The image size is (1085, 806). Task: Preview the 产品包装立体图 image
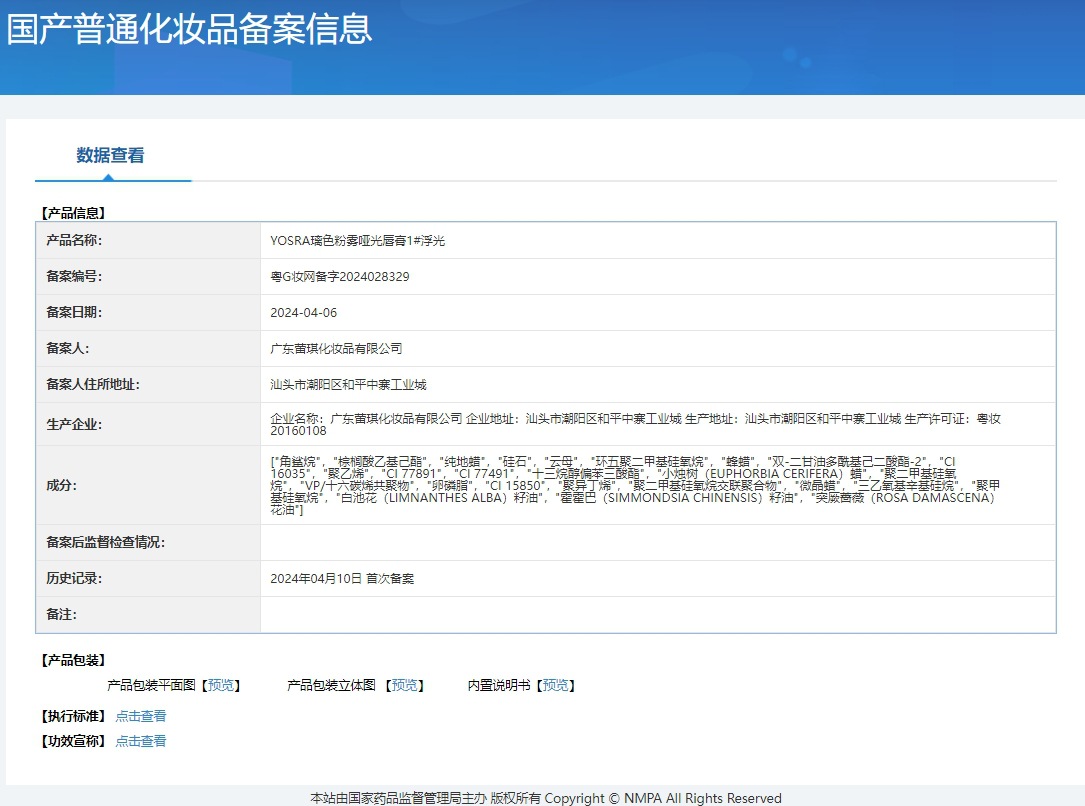tap(404, 686)
